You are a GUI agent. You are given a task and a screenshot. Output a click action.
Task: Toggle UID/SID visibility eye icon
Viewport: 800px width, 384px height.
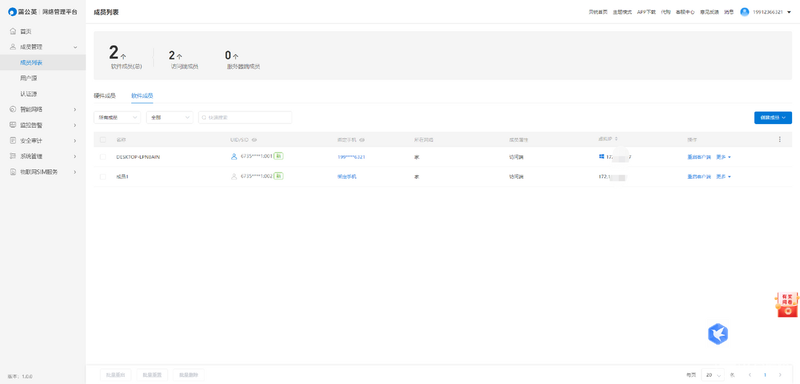[x=254, y=139]
